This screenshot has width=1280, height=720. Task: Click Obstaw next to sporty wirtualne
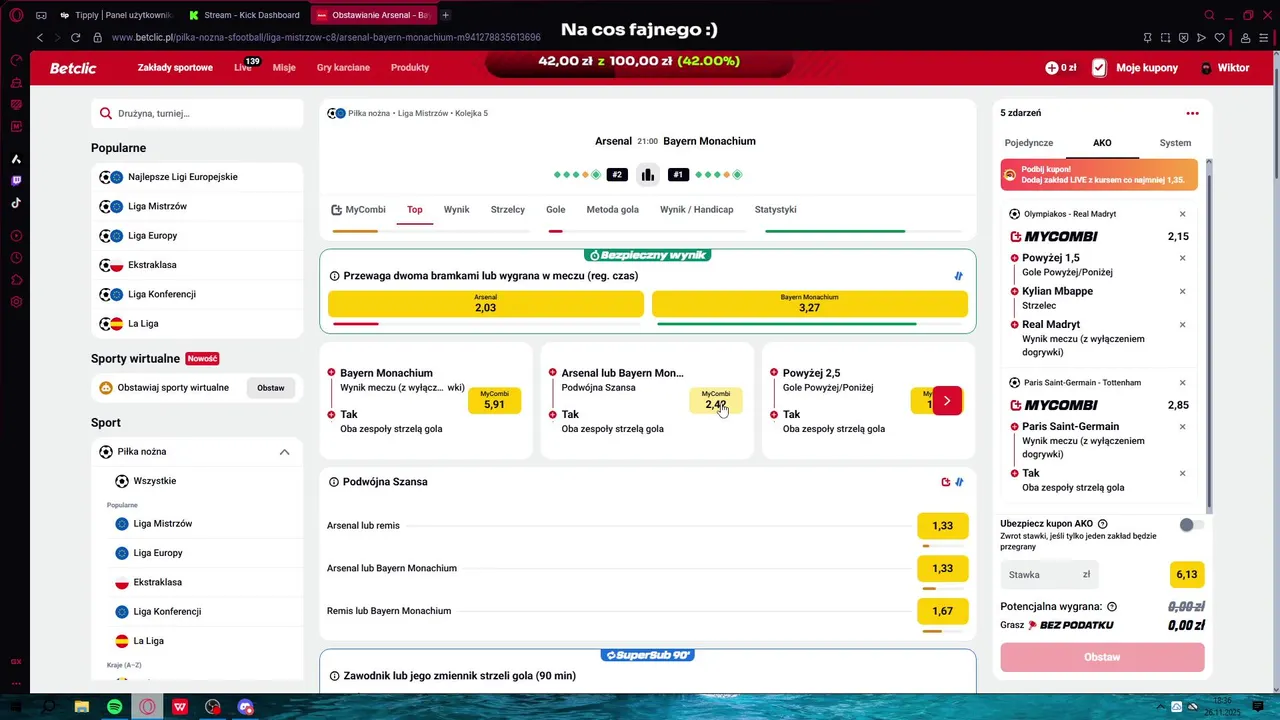pyautogui.click(x=271, y=388)
